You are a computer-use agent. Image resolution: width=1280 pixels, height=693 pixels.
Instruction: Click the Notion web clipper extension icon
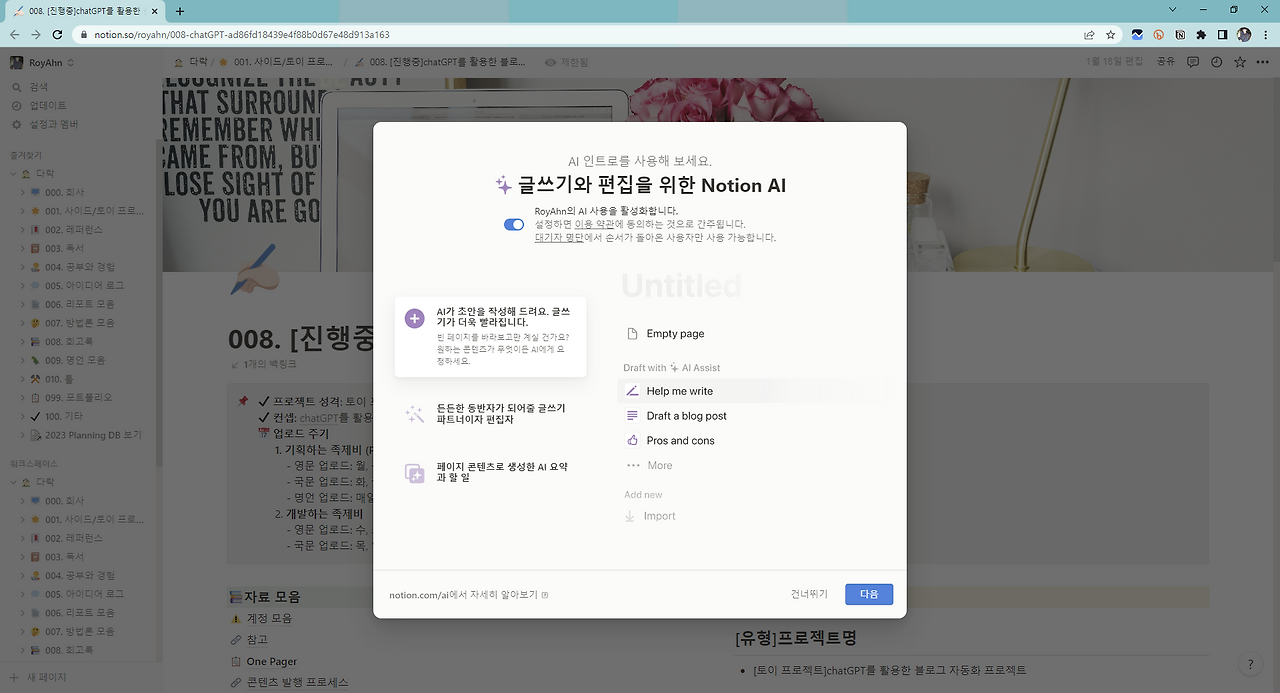point(1180,34)
